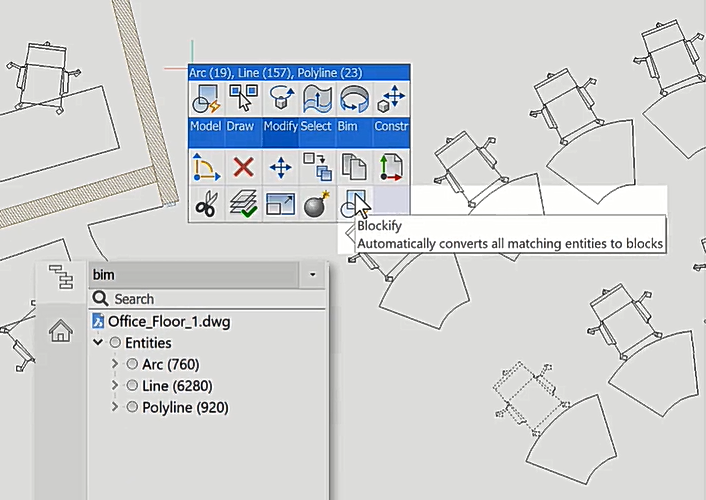Click the Office_Floor_1.dwg file icon
Viewport: 706px width, 500px height.
point(98,321)
